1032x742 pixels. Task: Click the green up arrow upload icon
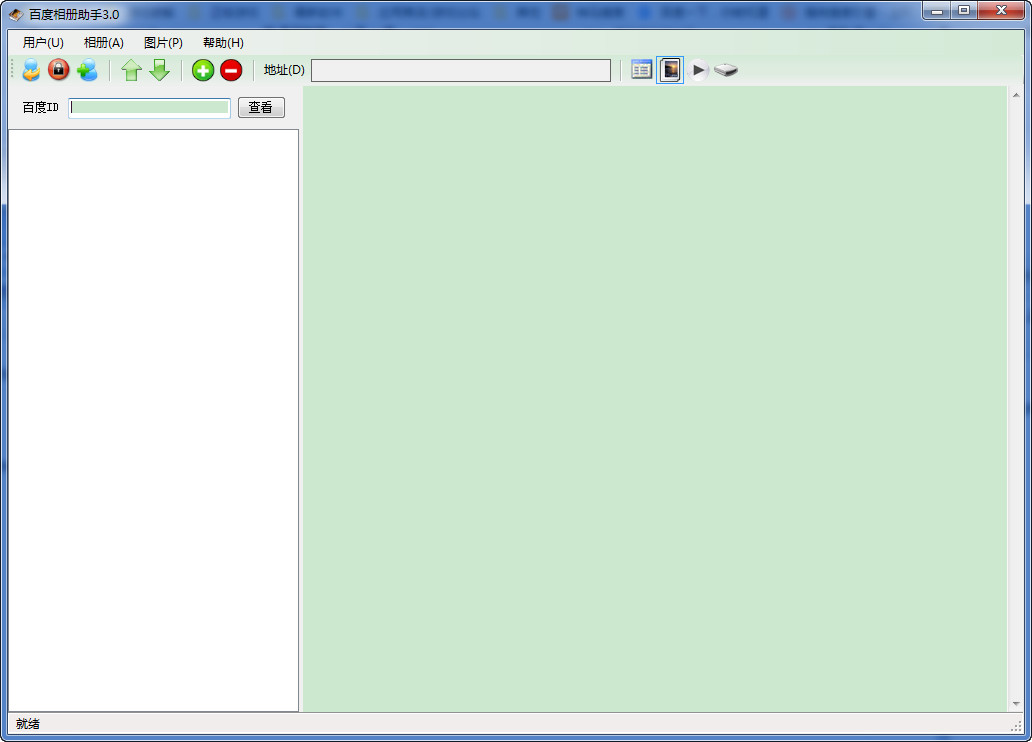[131, 70]
